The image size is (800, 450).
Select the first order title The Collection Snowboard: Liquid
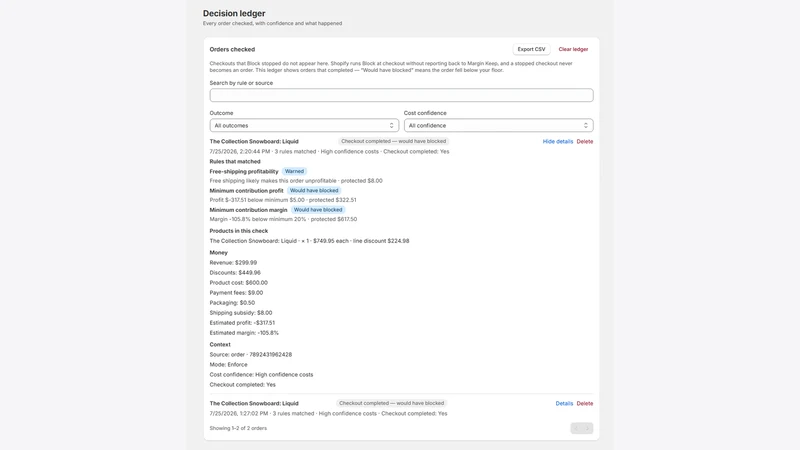[254, 141]
